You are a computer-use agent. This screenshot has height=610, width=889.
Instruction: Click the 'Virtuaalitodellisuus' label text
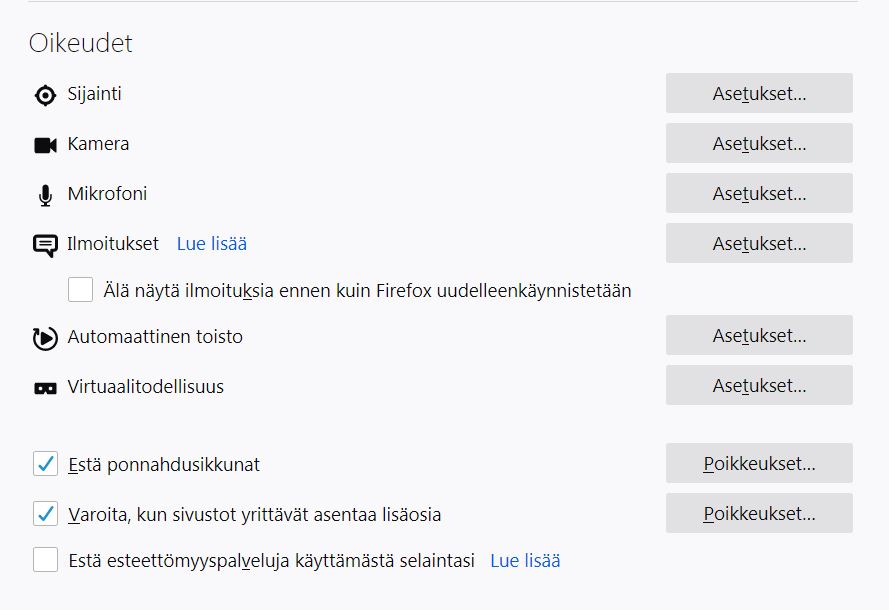[x=146, y=387]
